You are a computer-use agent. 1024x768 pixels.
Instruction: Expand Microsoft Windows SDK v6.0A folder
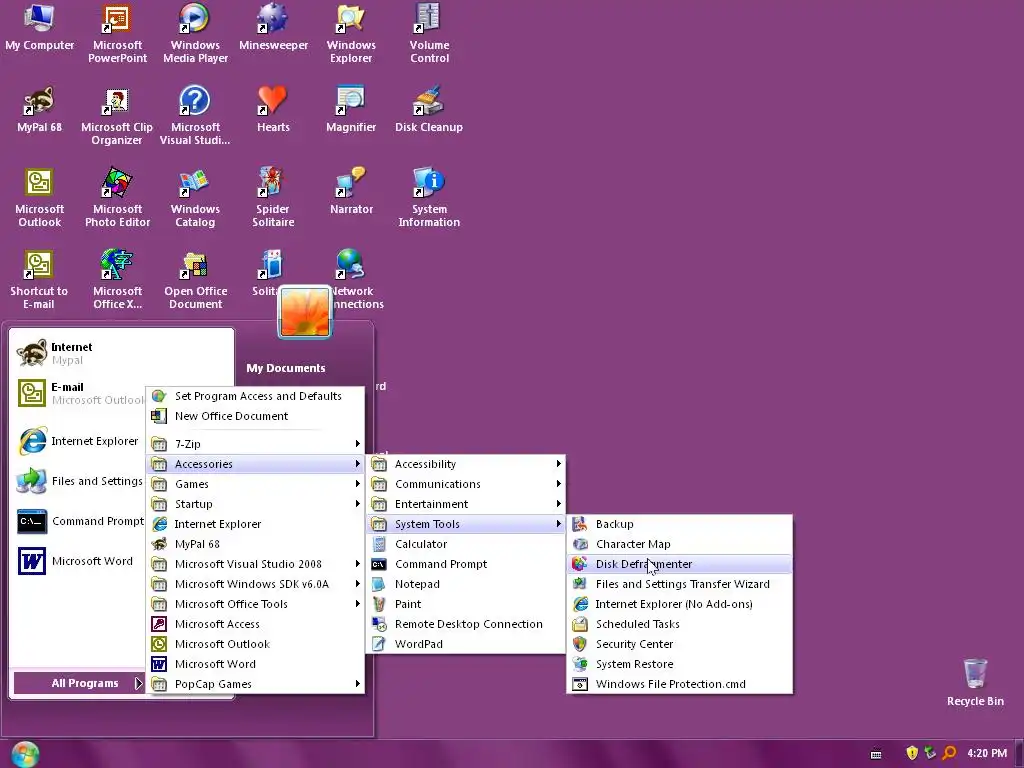click(255, 584)
